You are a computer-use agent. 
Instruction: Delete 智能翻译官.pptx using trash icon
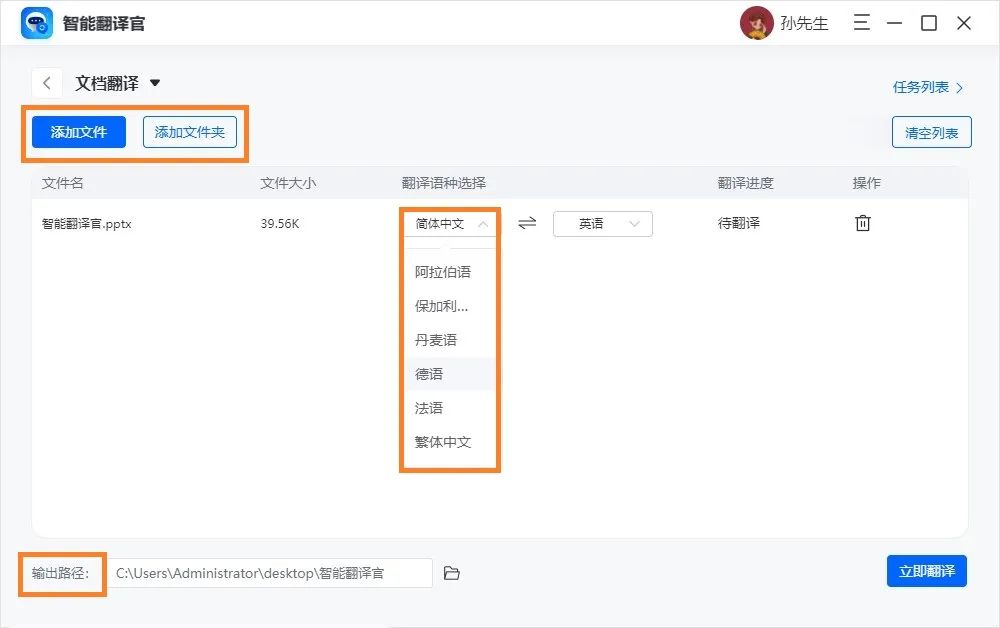tap(862, 223)
